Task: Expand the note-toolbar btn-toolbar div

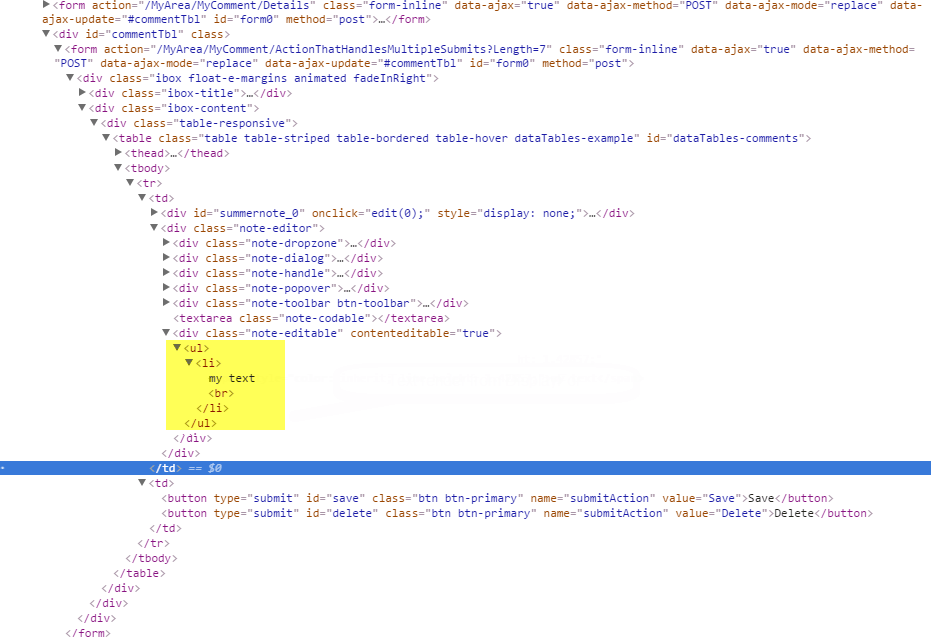Action: coord(168,303)
